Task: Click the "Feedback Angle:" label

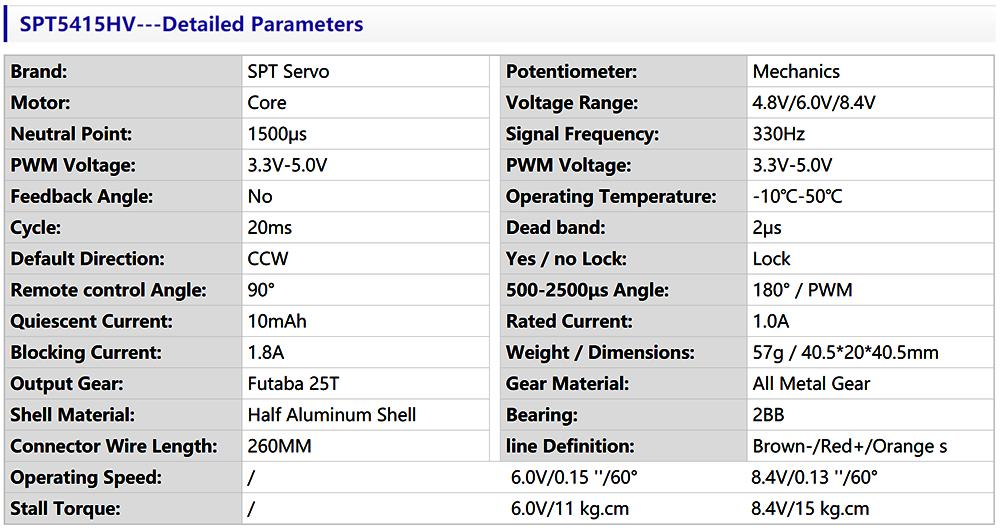Action: [x=82, y=196]
